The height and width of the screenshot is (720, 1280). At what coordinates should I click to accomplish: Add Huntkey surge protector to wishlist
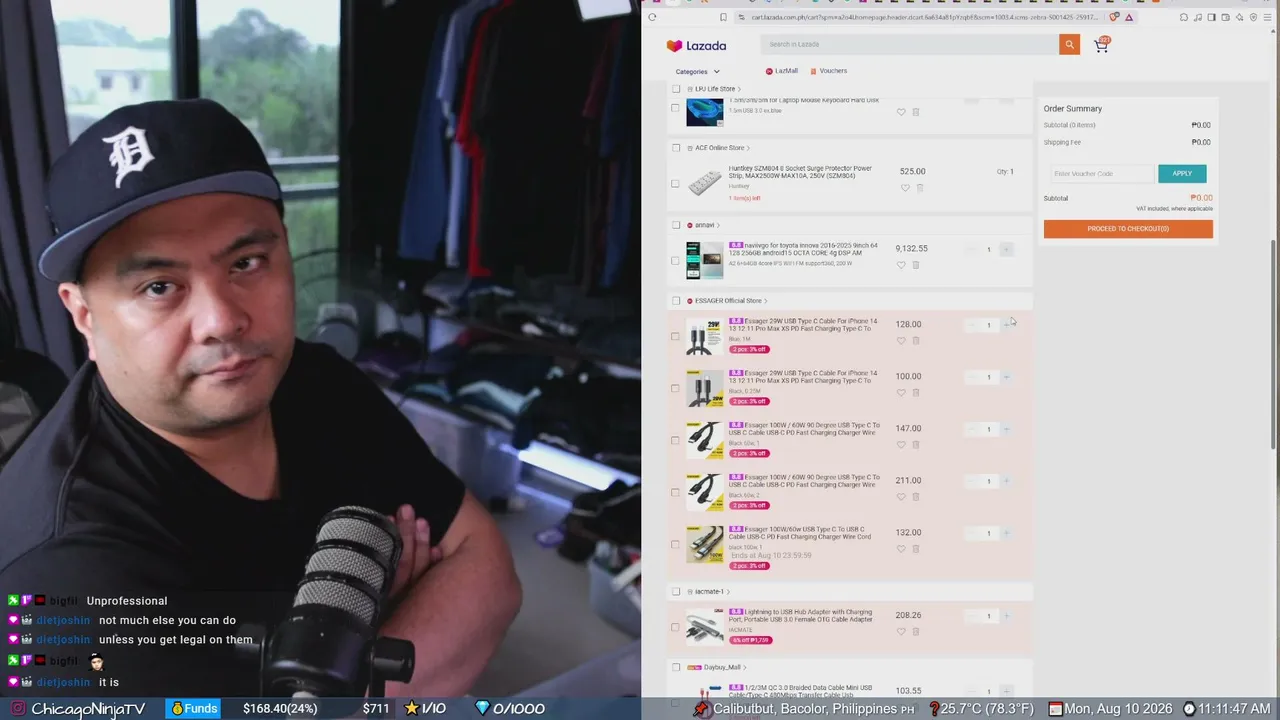(905, 188)
